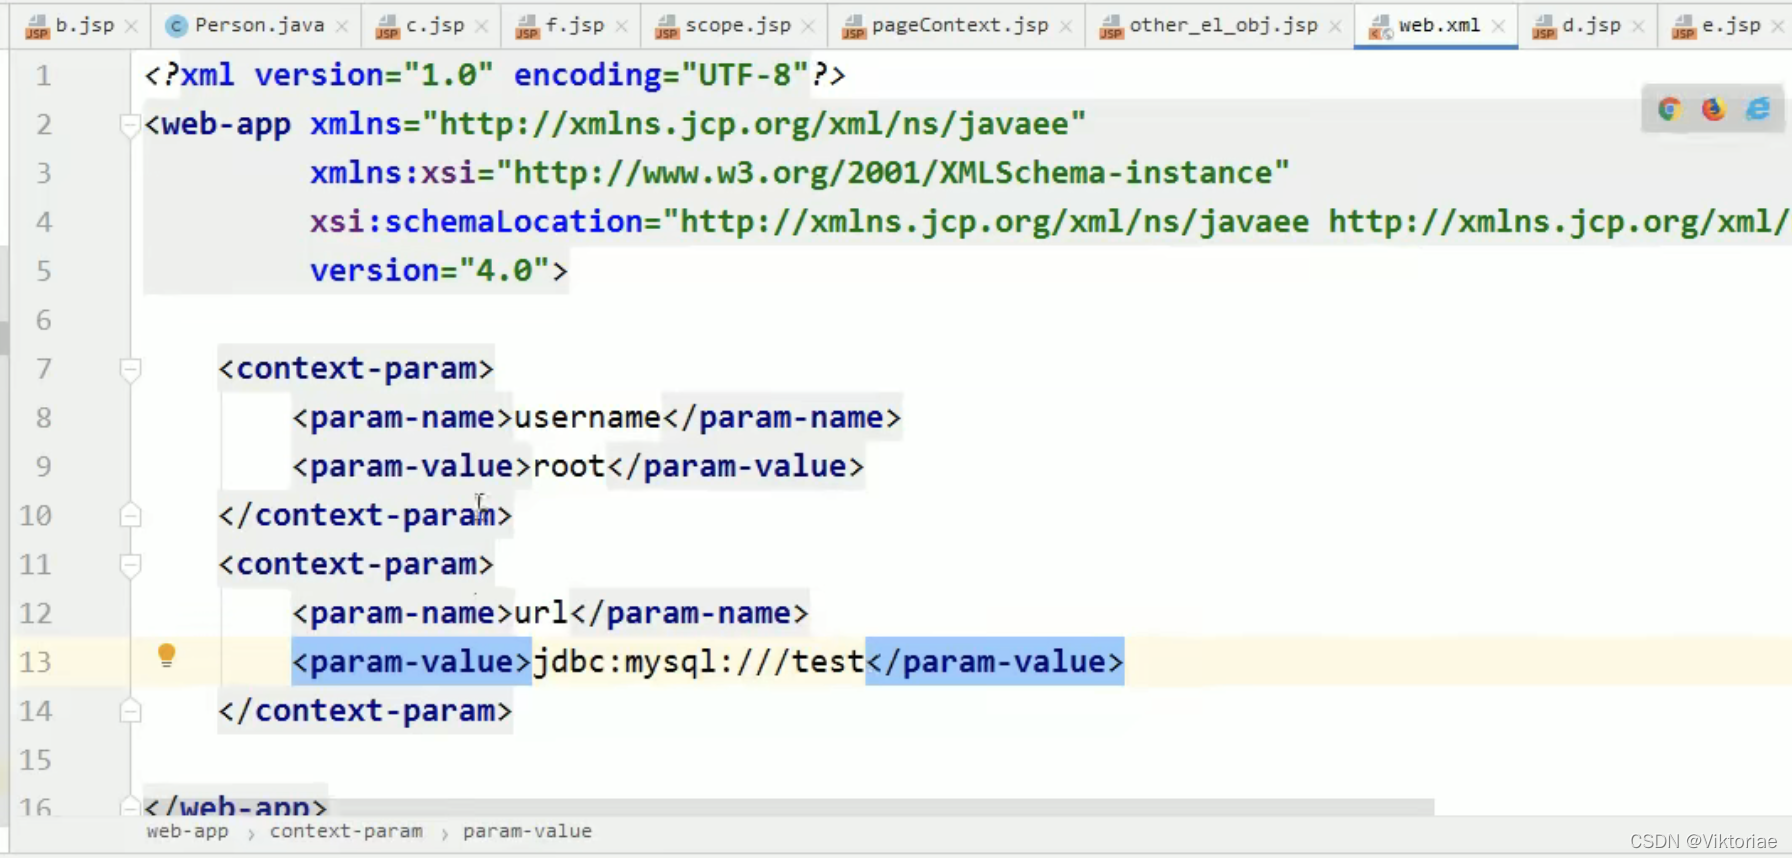Collapse the second context-param fold on line 11
The image size is (1792, 858).
click(130, 566)
